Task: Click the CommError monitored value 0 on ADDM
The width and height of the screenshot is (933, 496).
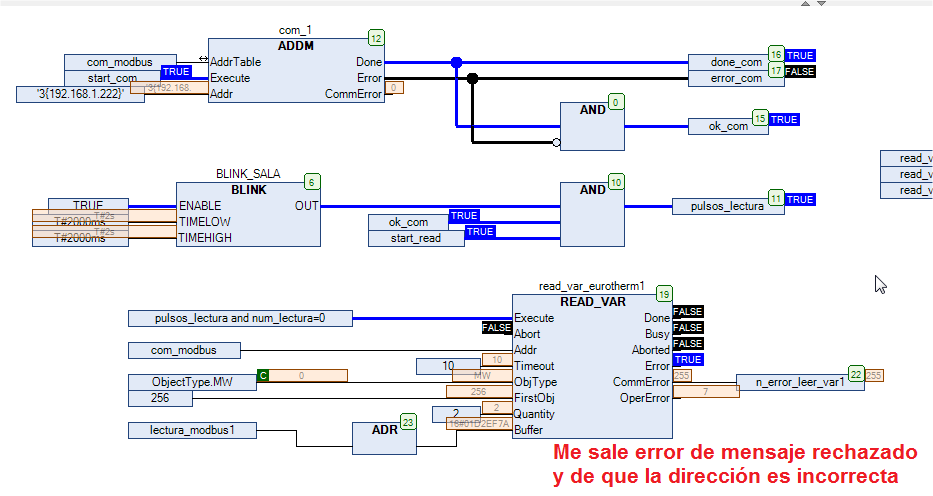Action: pos(394,87)
